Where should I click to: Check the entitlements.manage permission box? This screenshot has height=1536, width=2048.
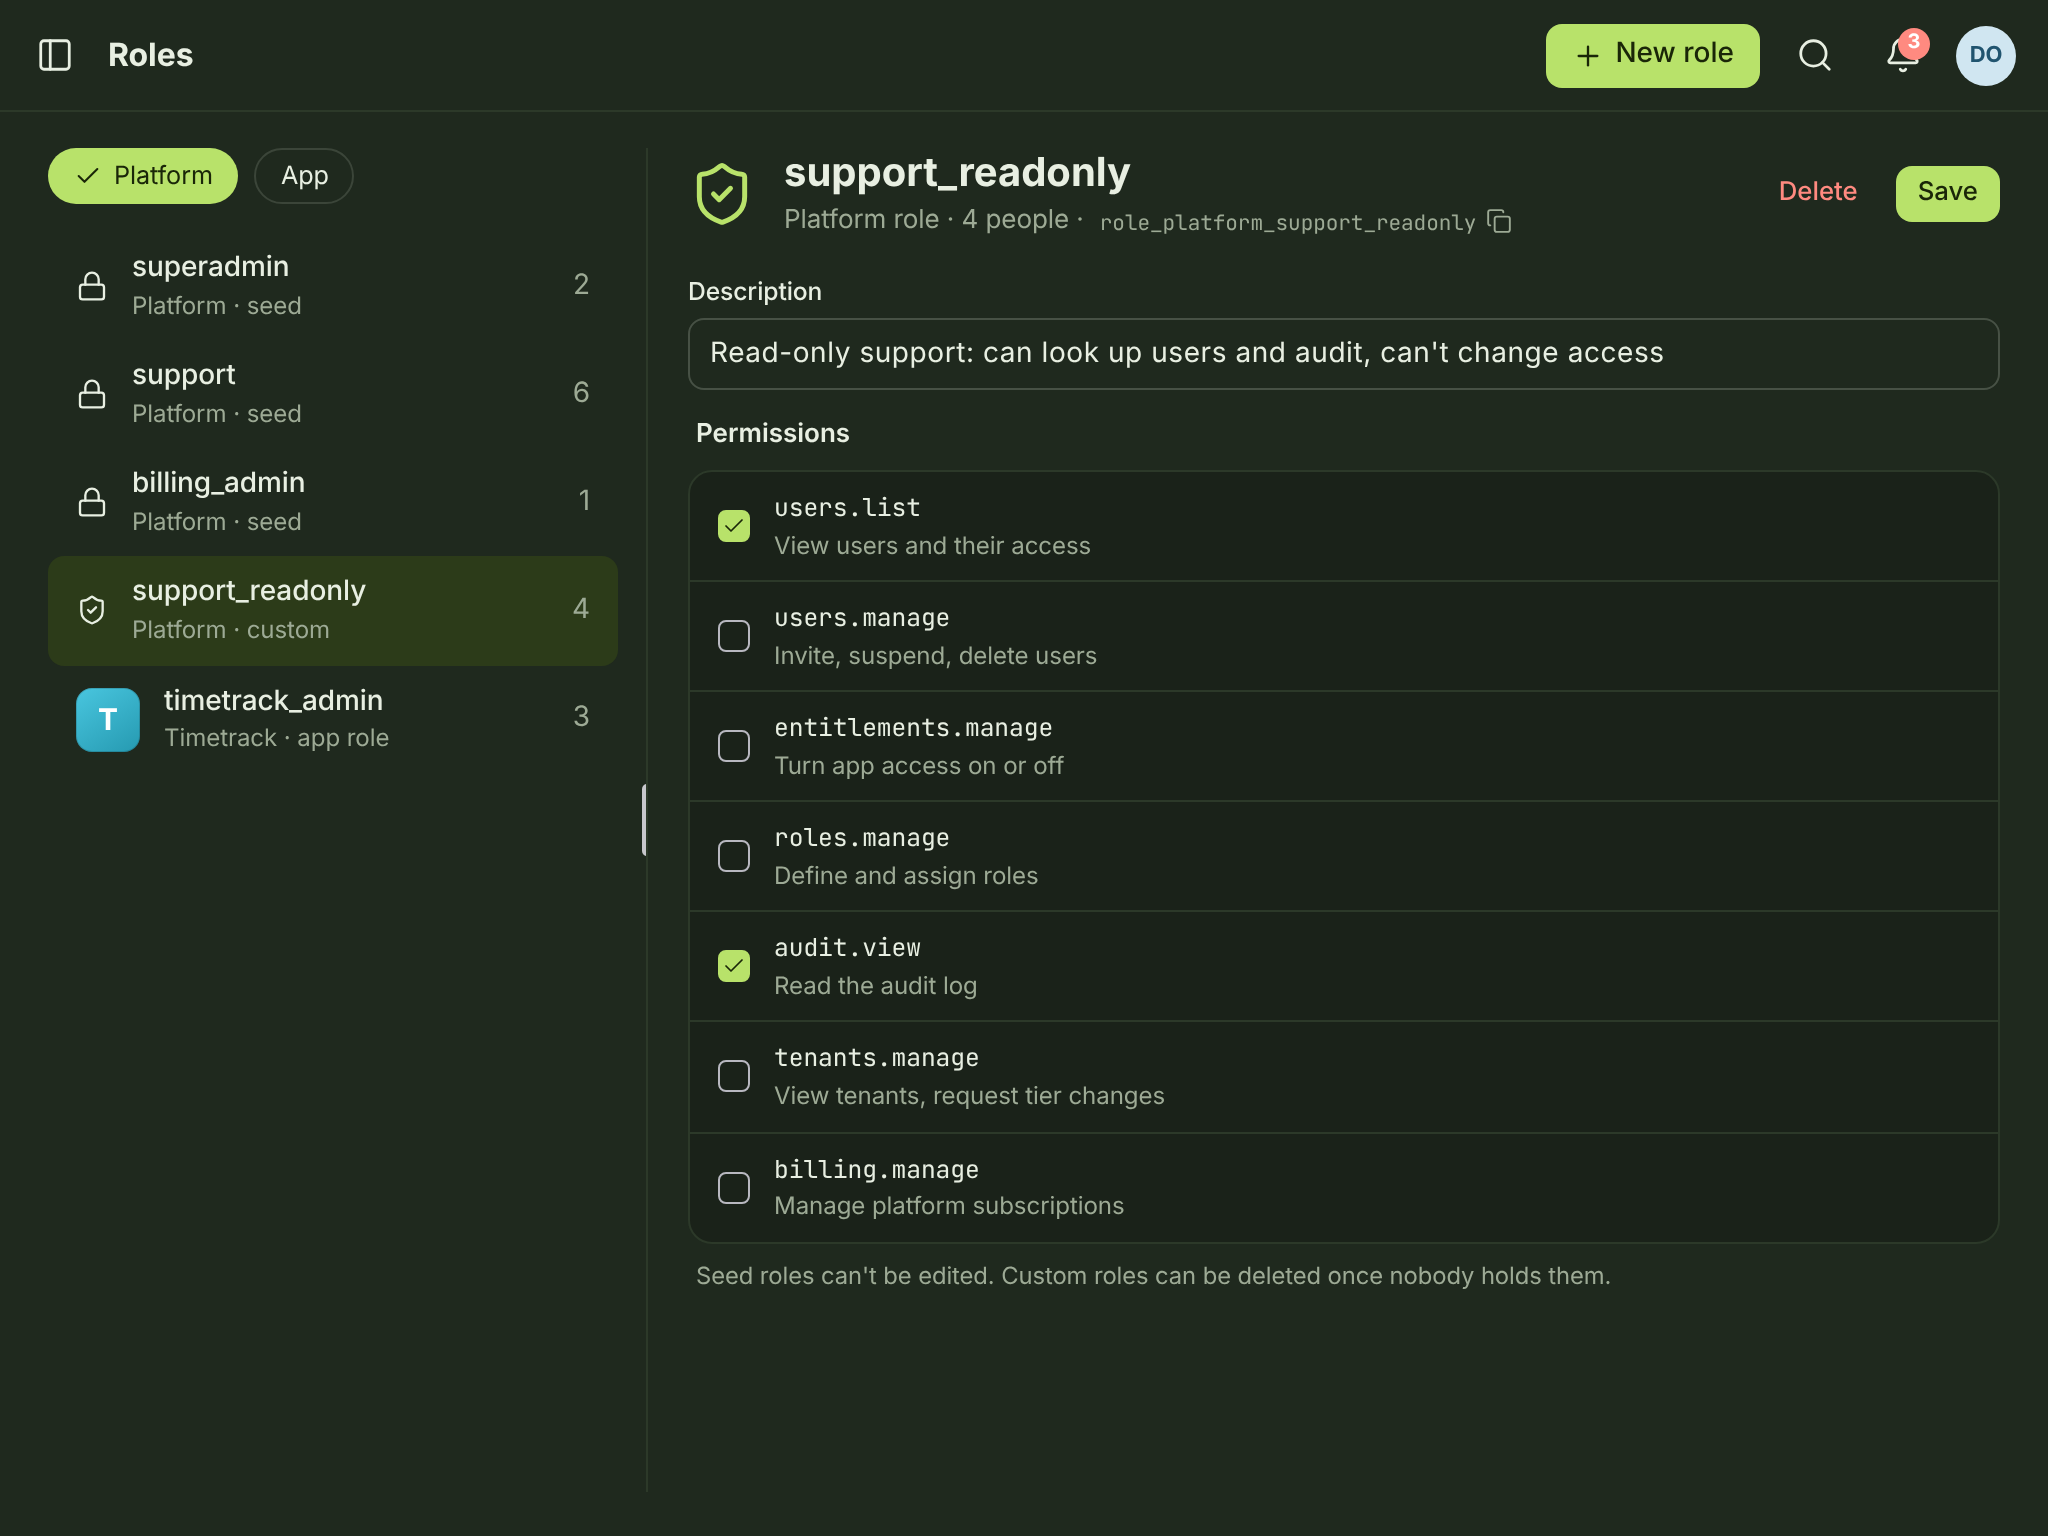tap(734, 746)
